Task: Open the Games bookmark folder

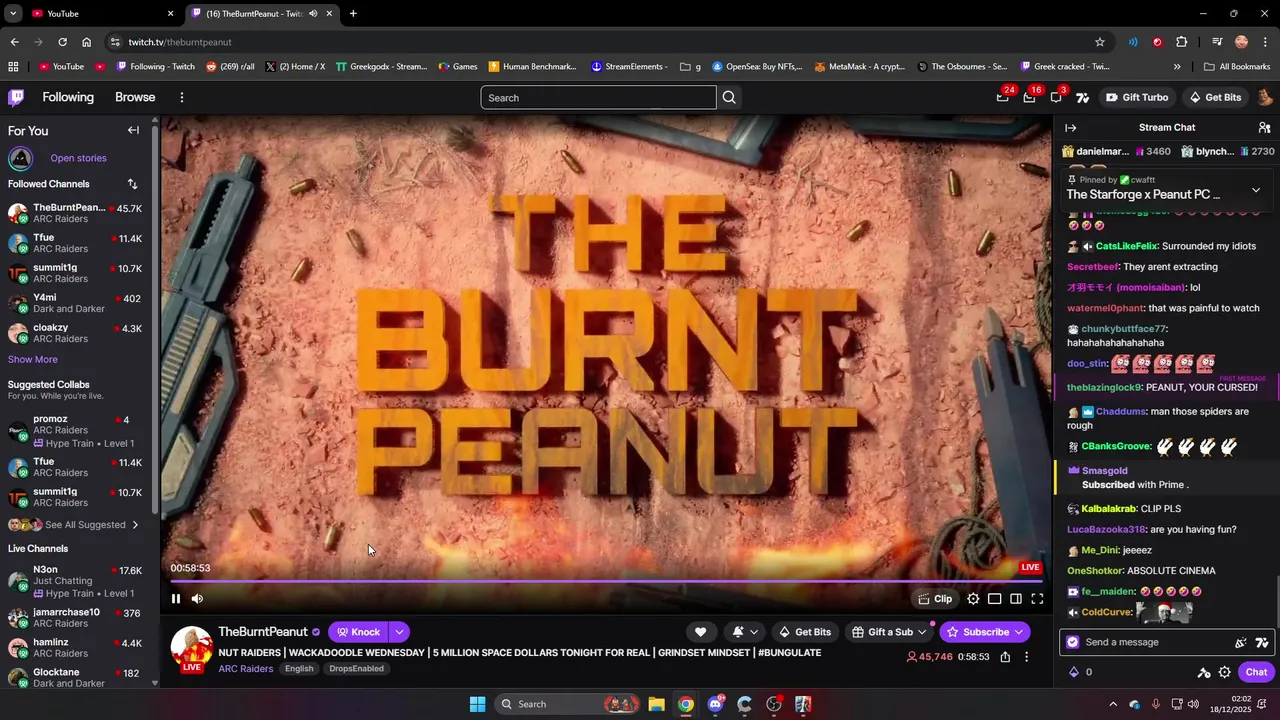Action: (x=458, y=67)
